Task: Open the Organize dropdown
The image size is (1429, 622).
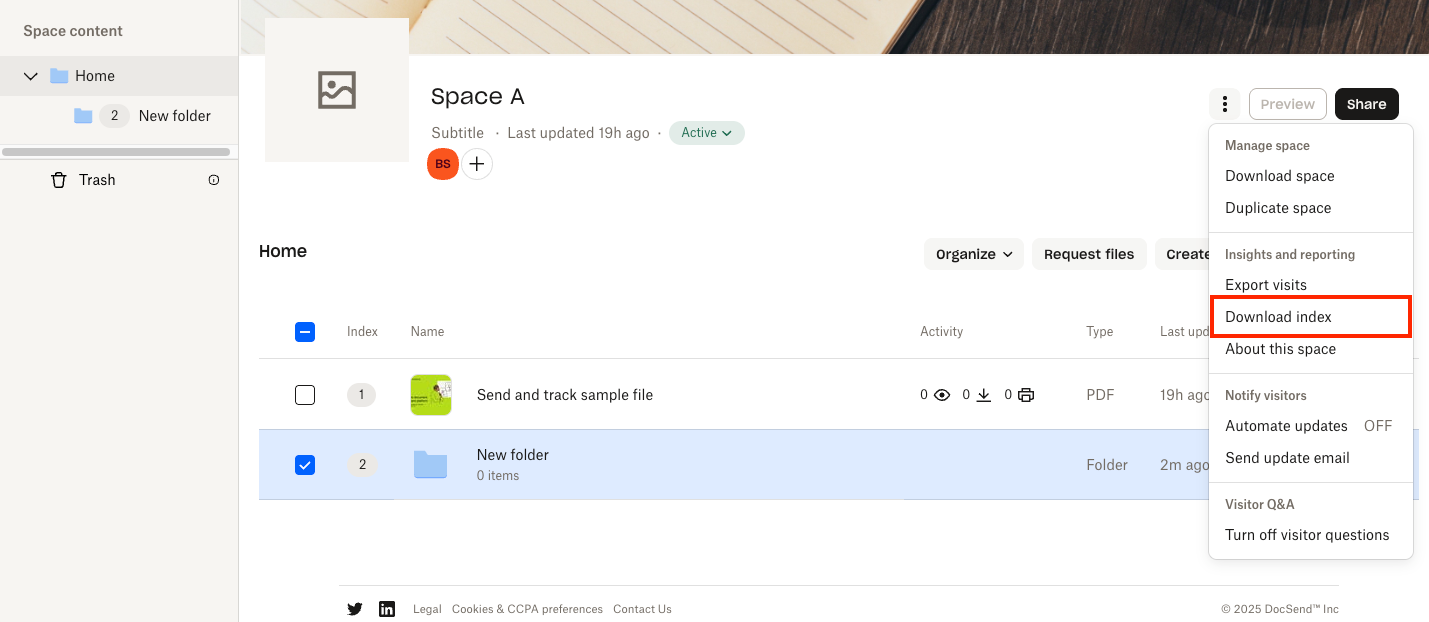Action: (x=974, y=254)
